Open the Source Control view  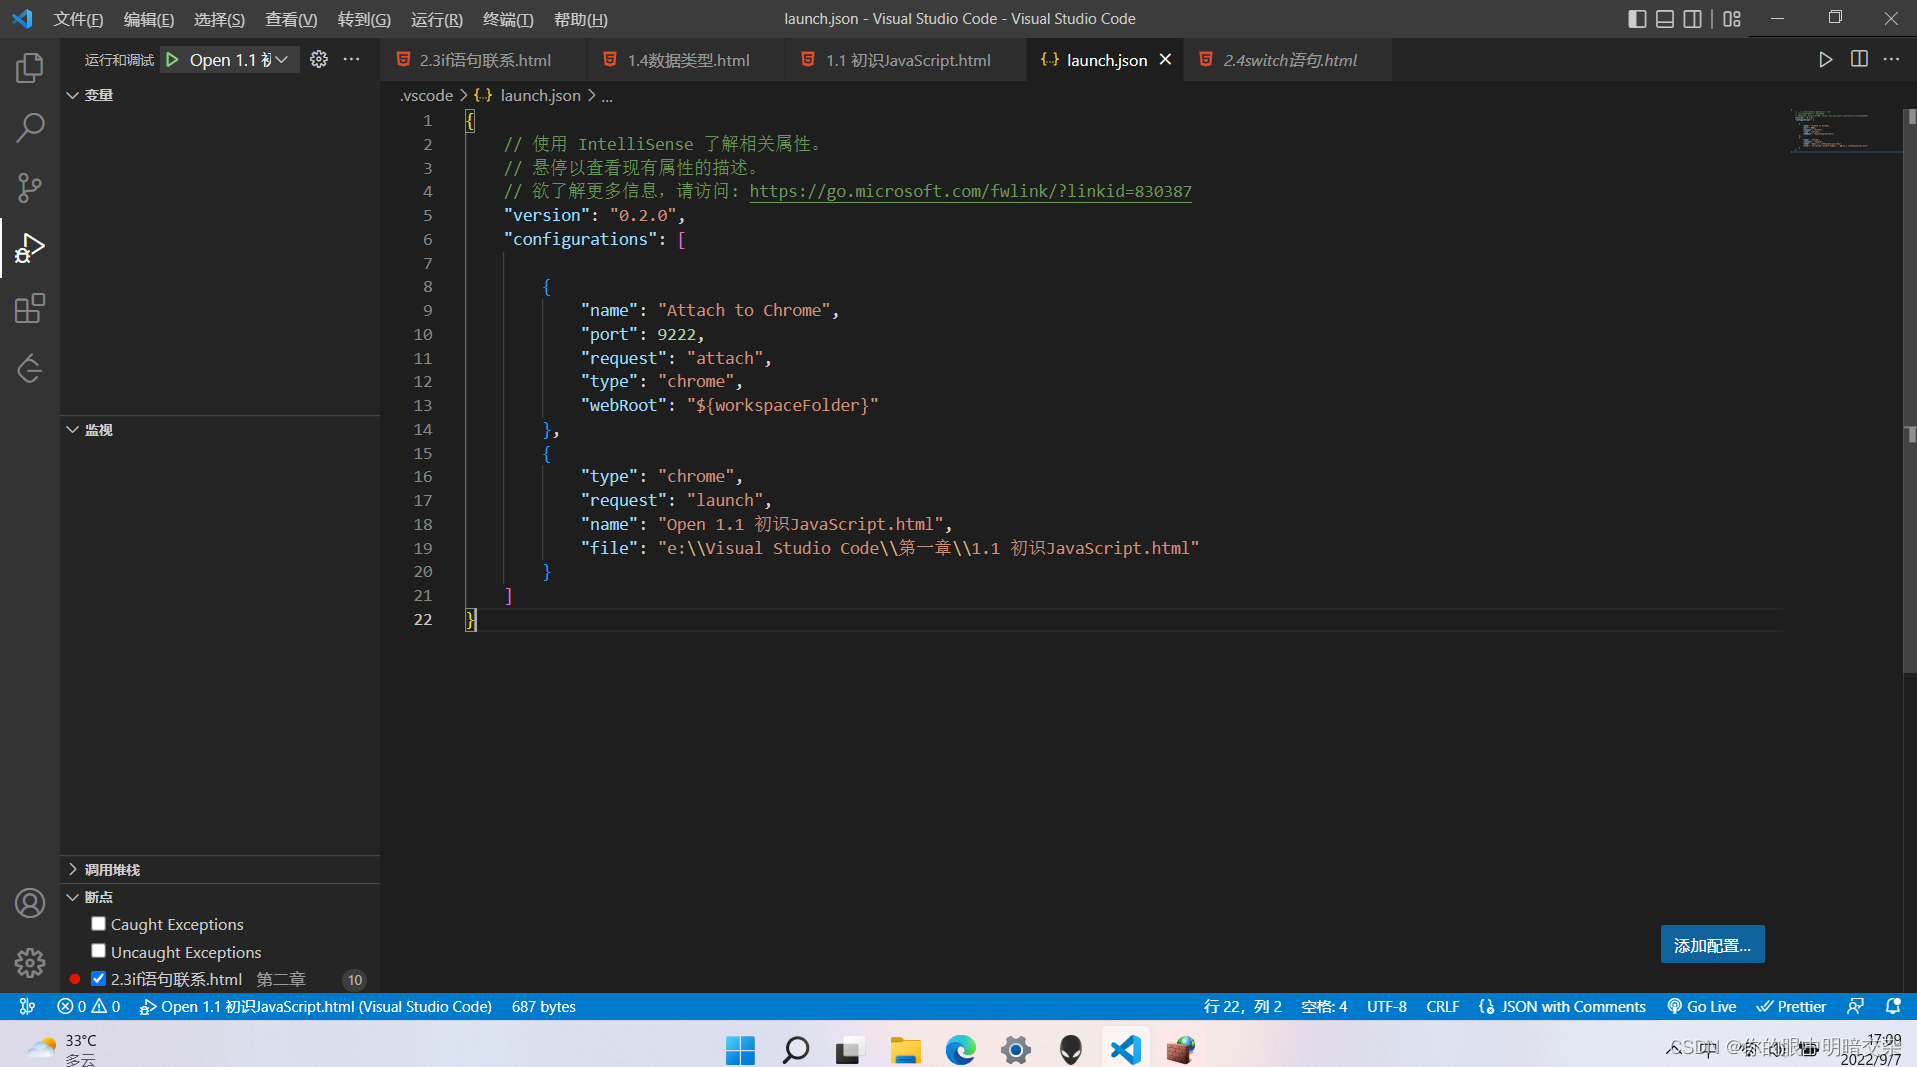click(30, 188)
